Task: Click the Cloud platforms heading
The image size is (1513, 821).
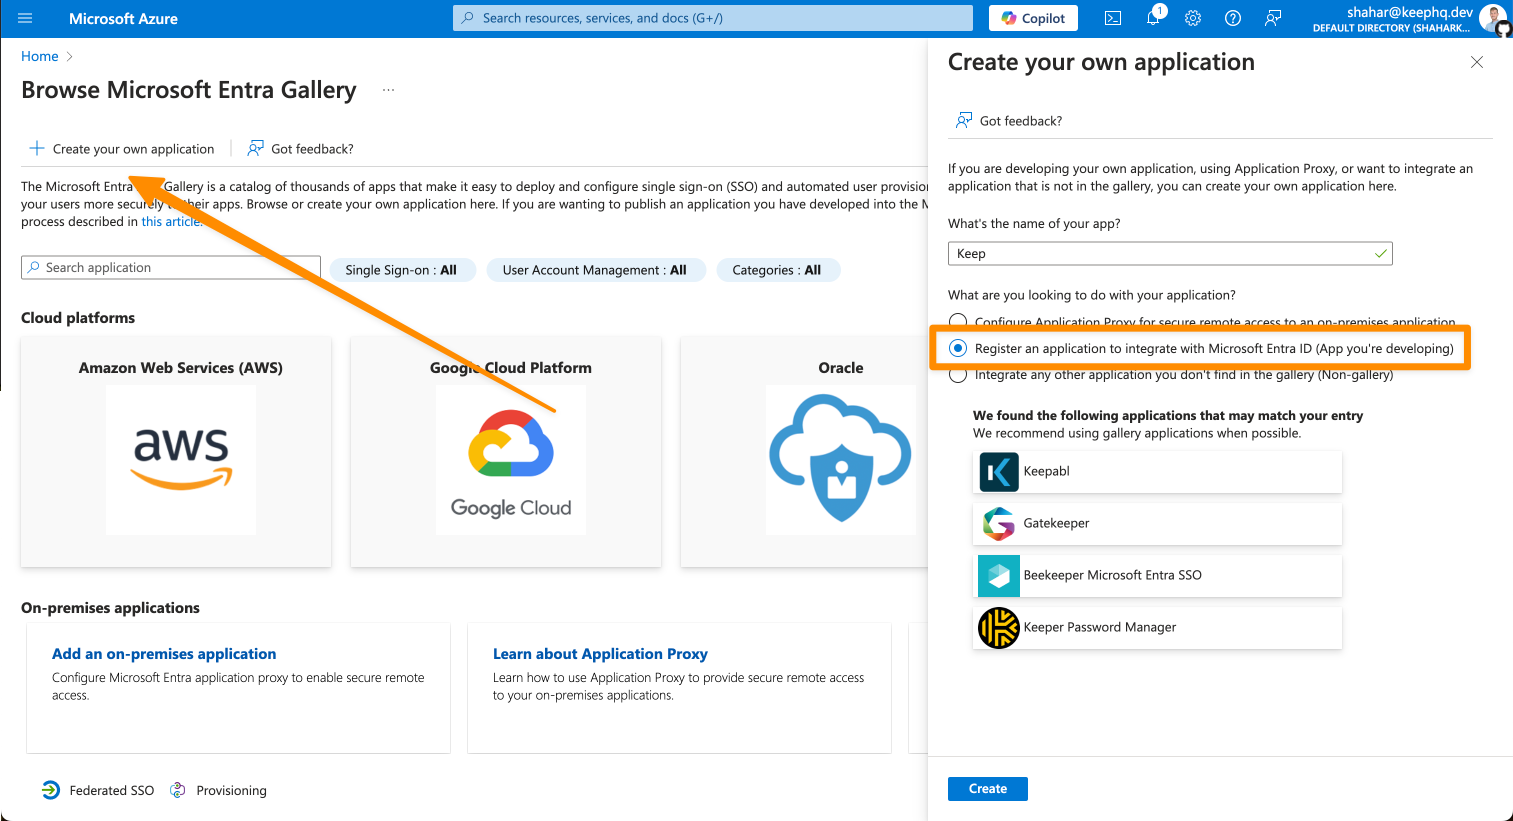Action: [x=78, y=318]
